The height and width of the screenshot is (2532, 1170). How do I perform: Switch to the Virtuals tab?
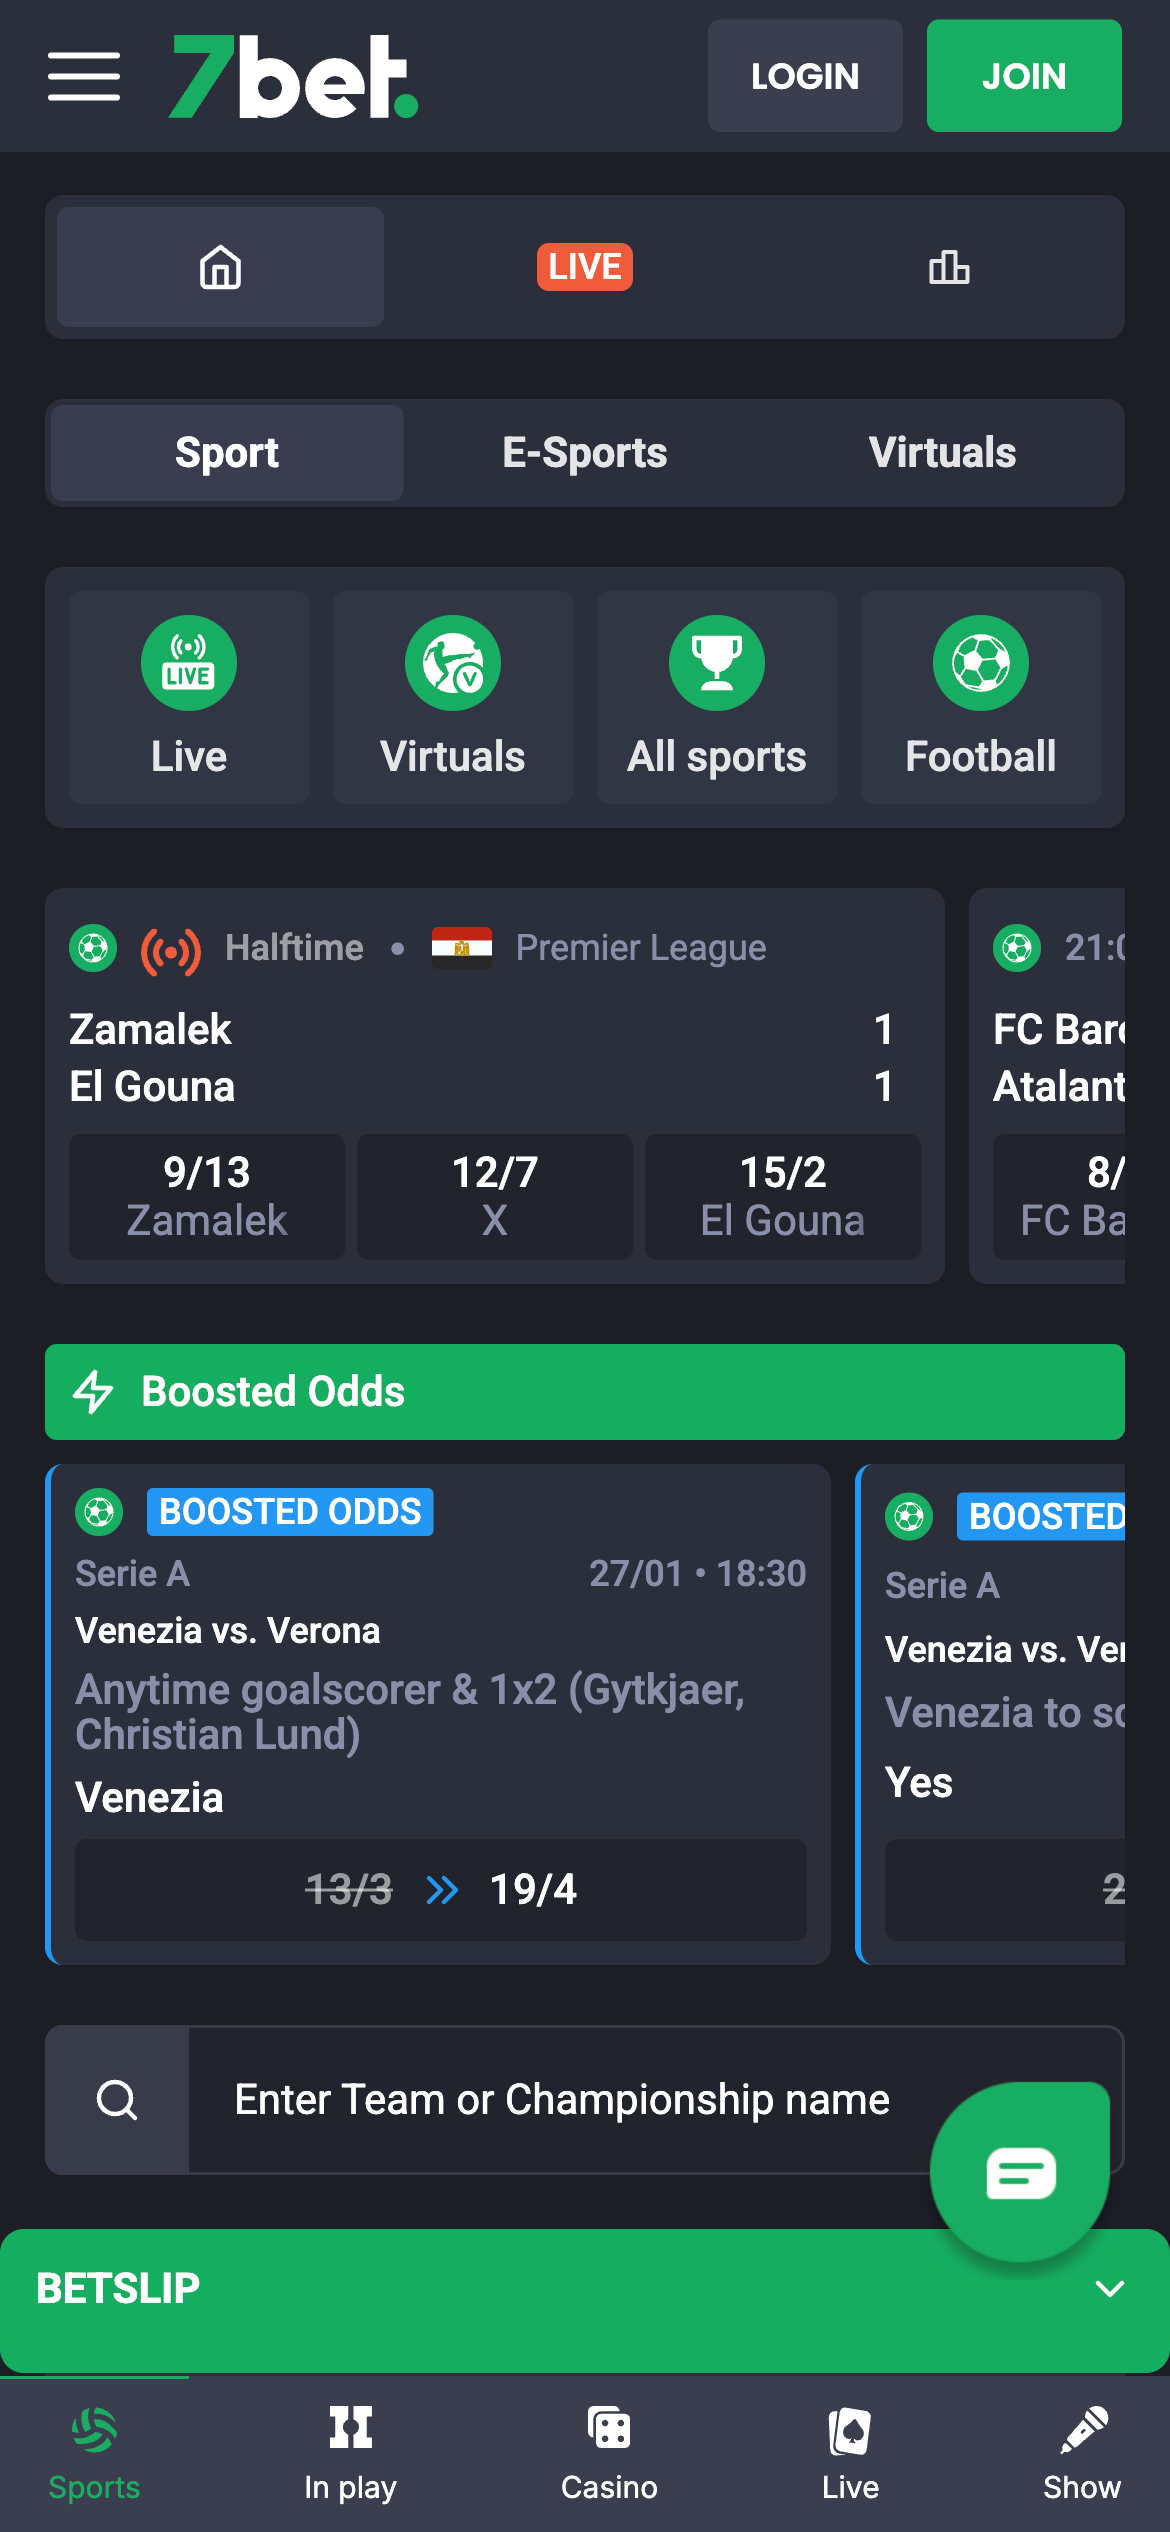[942, 453]
